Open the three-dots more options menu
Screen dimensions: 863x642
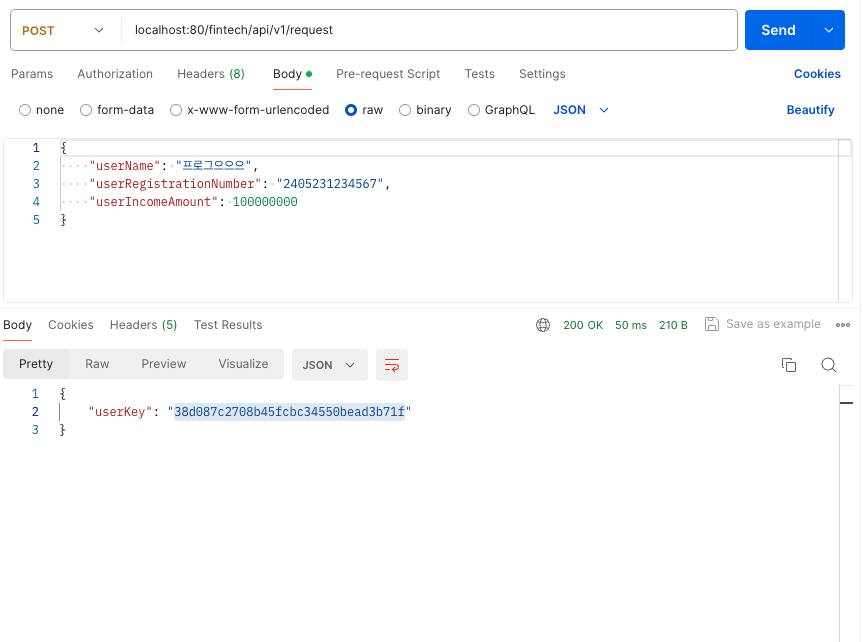click(843, 325)
